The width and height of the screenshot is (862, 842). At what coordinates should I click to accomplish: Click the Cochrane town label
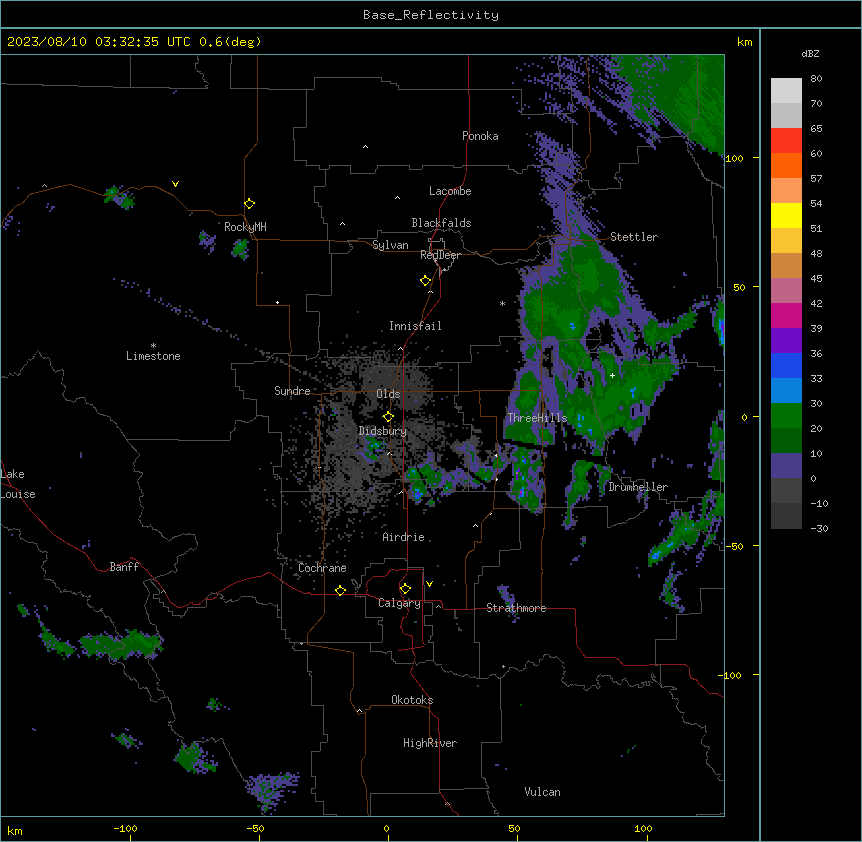coord(322,568)
